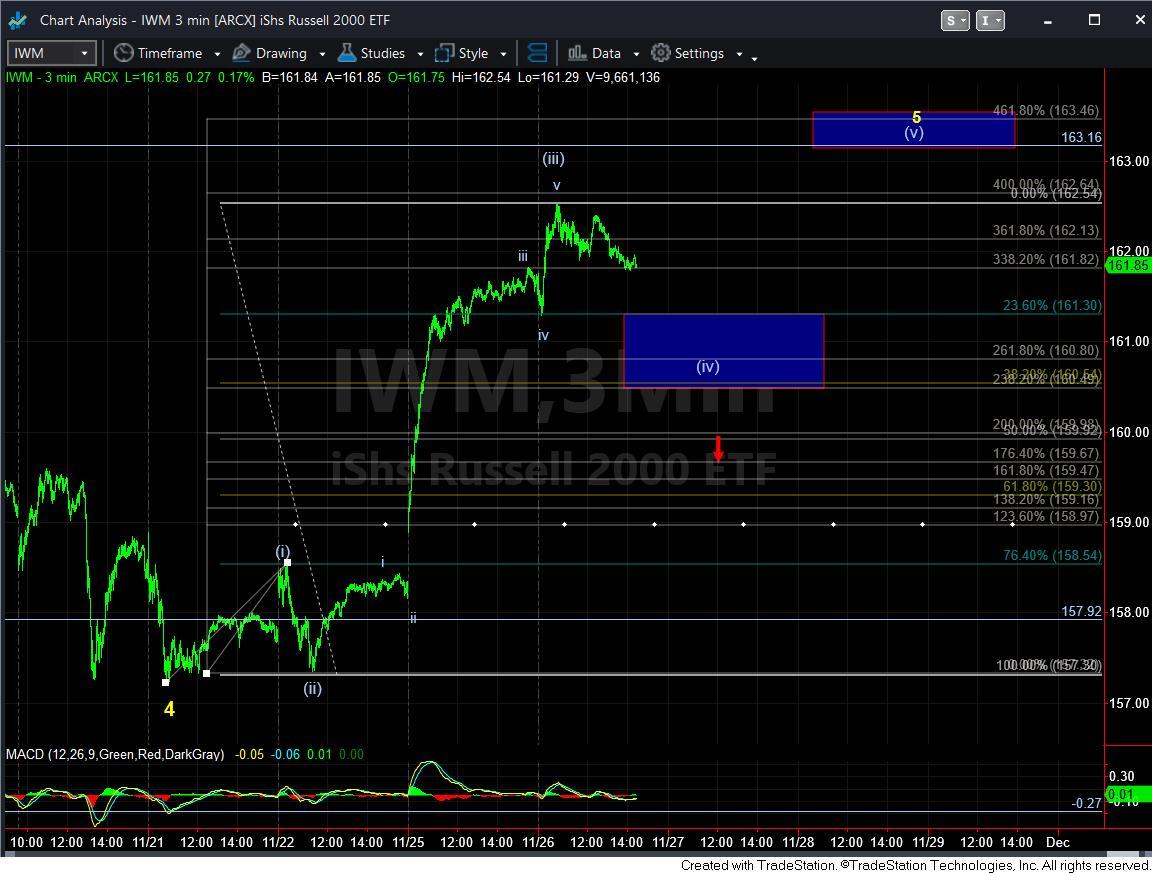
Task: Click the 76.40% (158.54) retracement label
Action: 1052,555
